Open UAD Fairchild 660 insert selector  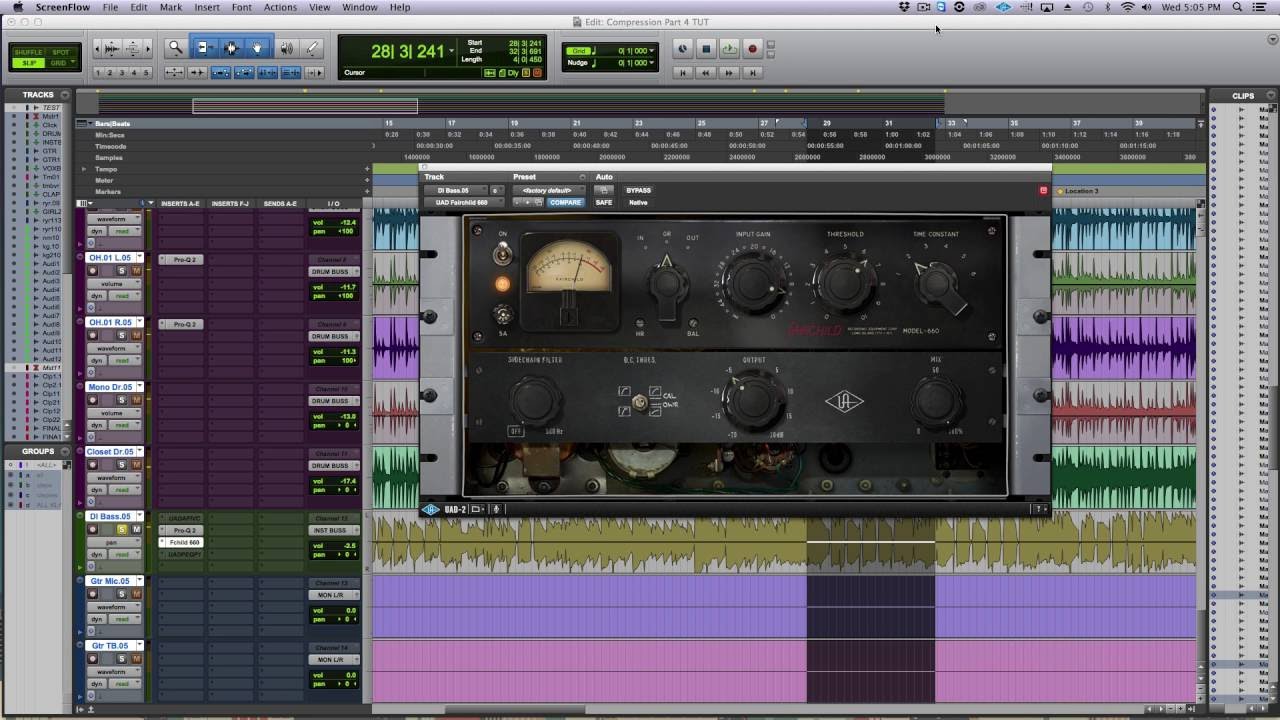[x=463, y=202]
